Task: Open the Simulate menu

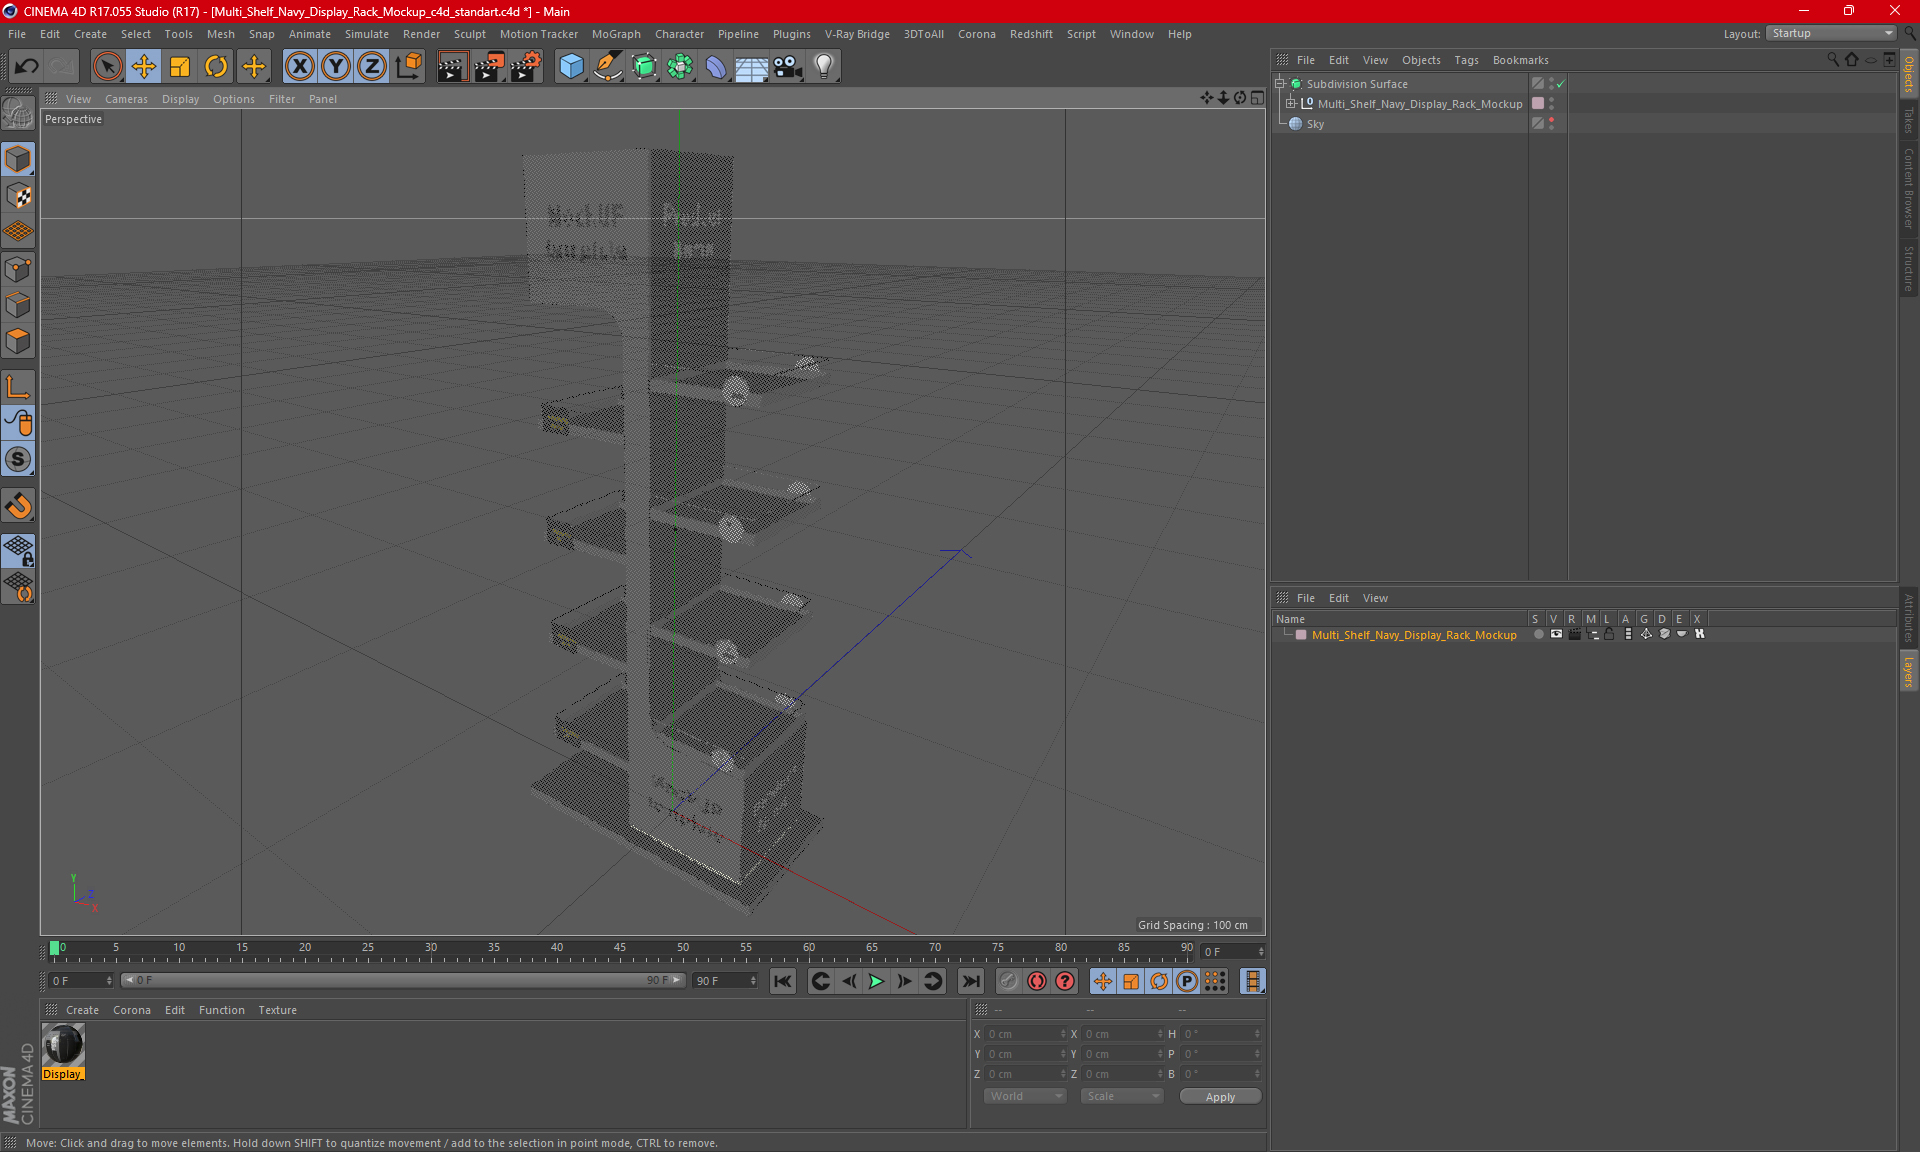Action: tap(367, 34)
